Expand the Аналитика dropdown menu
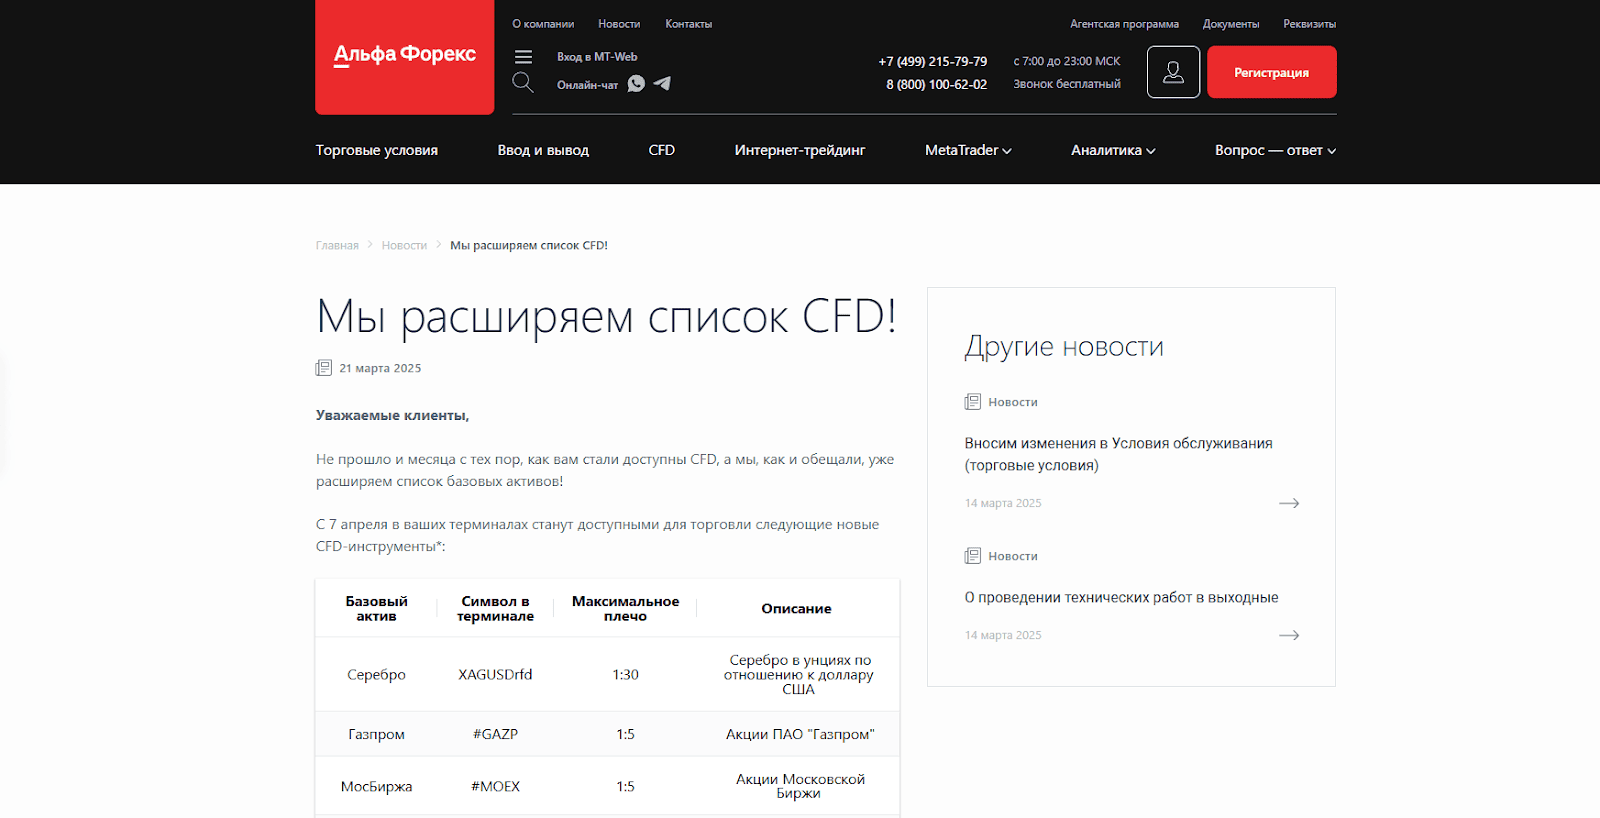1600x818 pixels. [1113, 150]
